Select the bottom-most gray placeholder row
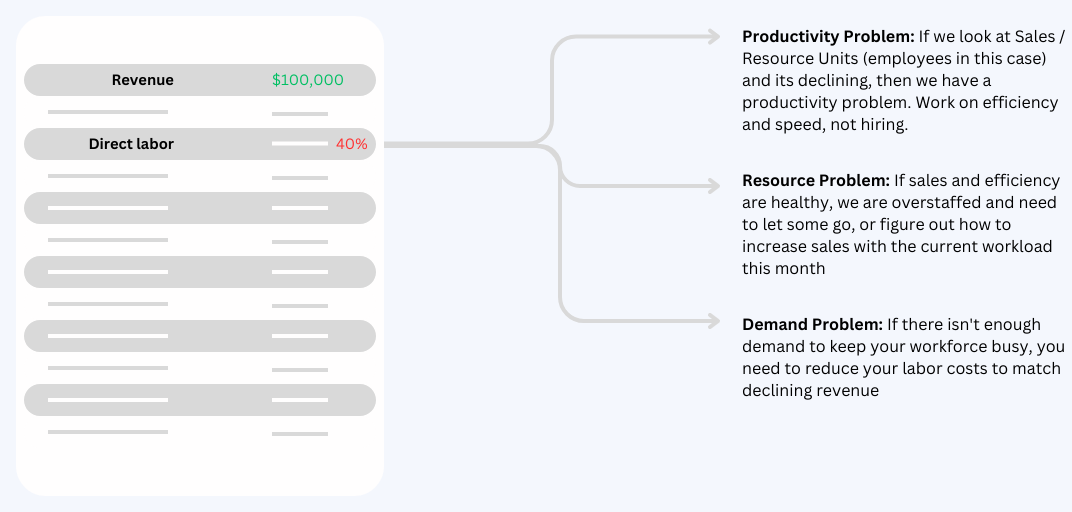Screen dimensions: 1072x512 click(x=200, y=400)
